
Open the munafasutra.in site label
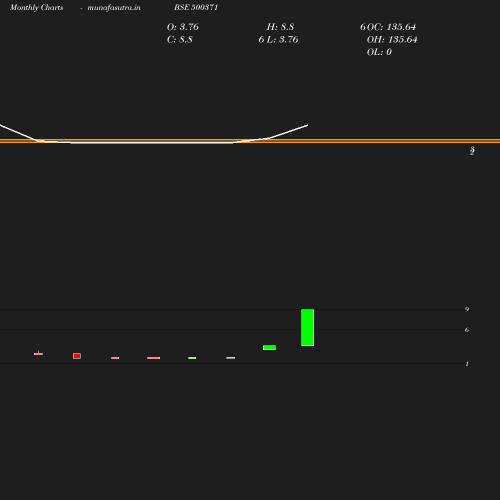[114, 7]
